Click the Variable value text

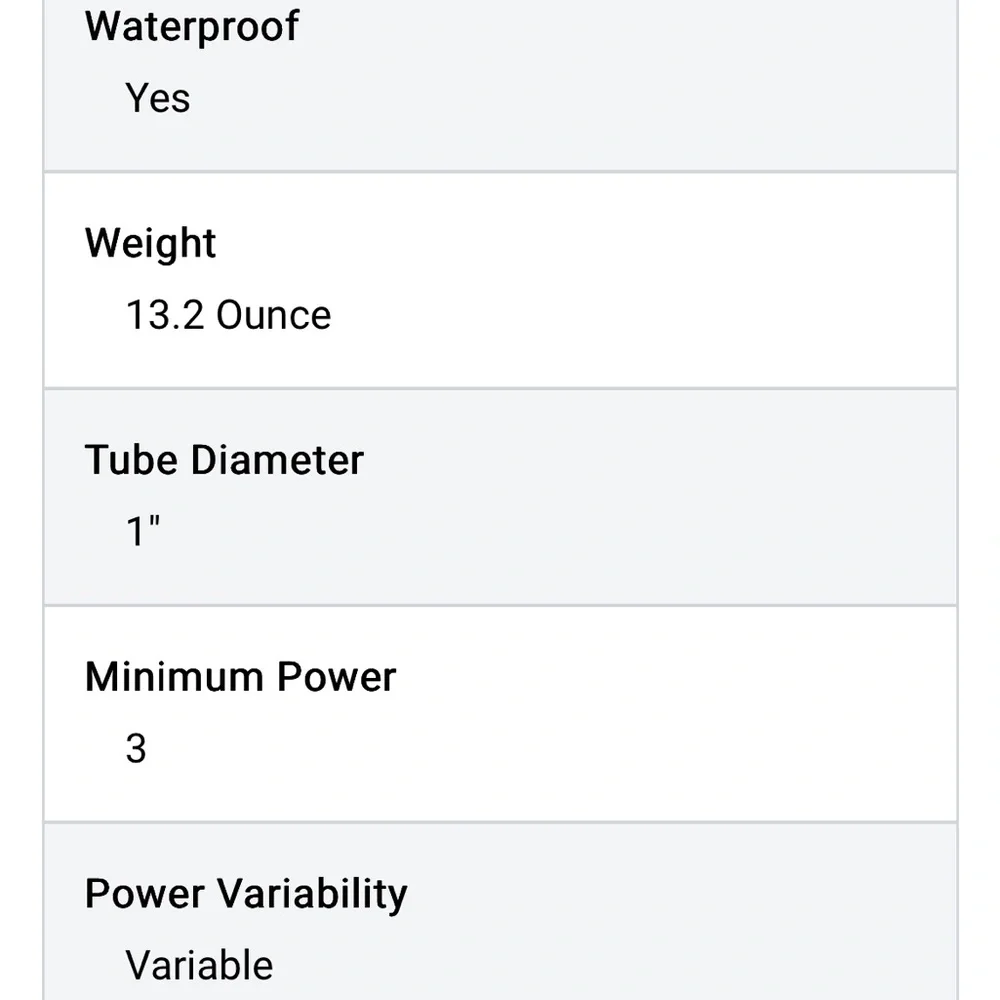click(199, 965)
